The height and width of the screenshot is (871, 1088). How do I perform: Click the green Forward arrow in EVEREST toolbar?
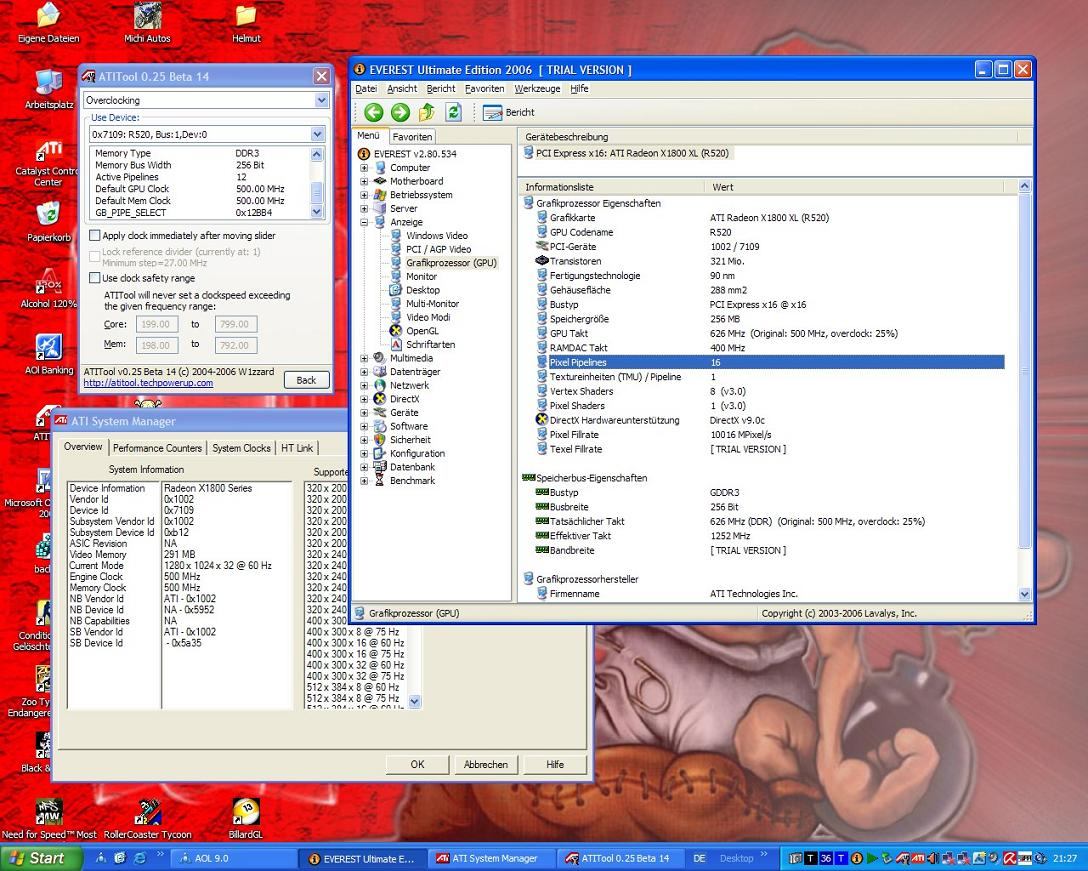pyautogui.click(x=400, y=112)
